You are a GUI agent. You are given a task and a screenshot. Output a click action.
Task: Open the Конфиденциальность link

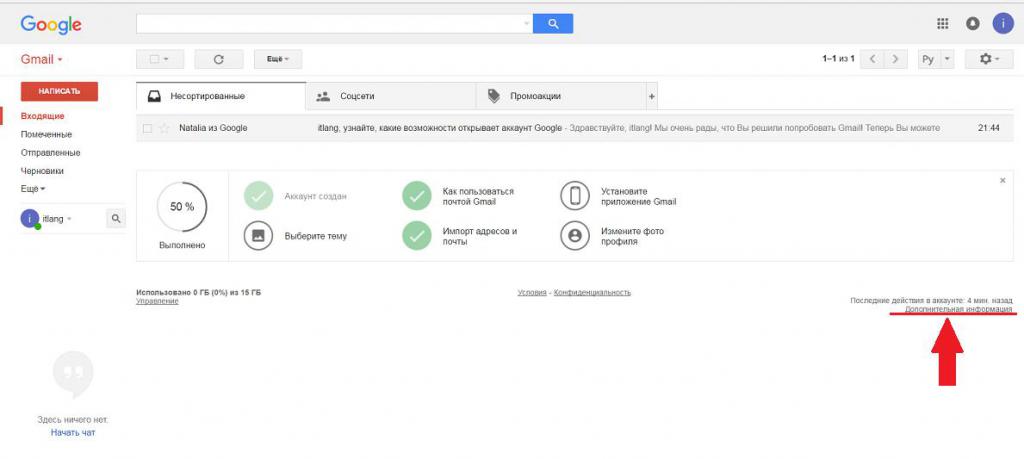[592, 293]
